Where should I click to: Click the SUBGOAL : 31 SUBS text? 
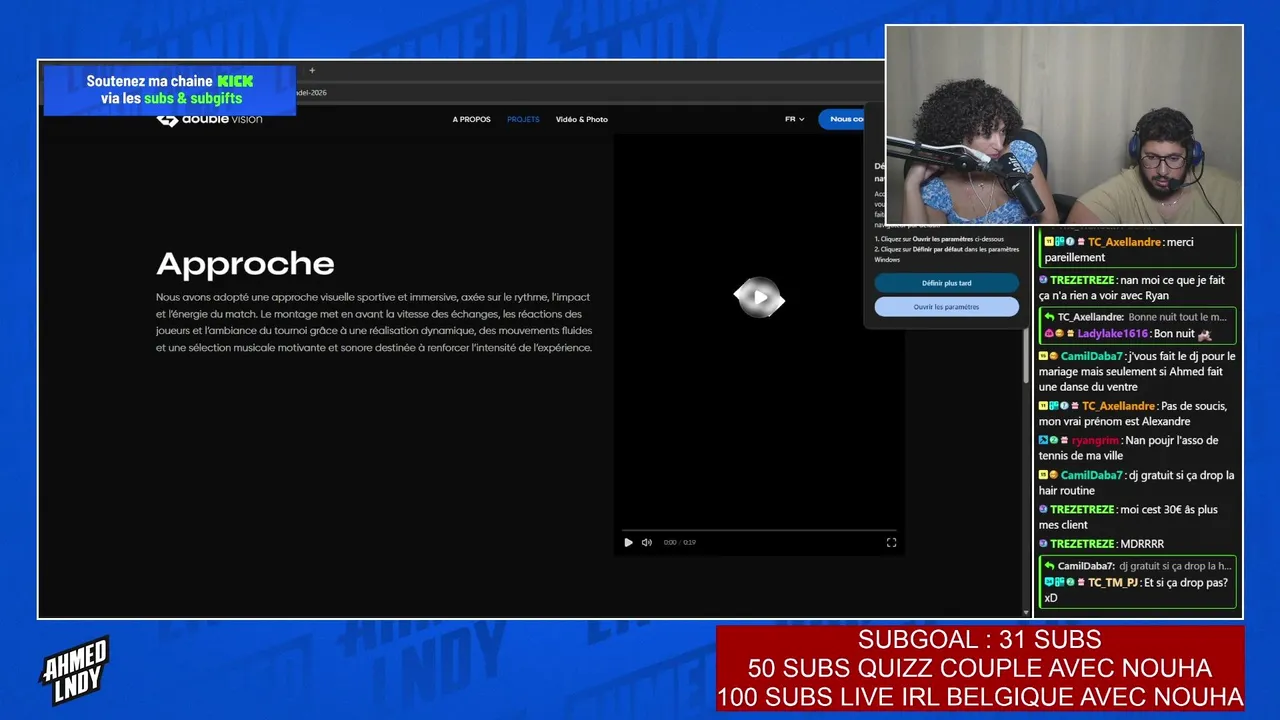(x=980, y=640)
